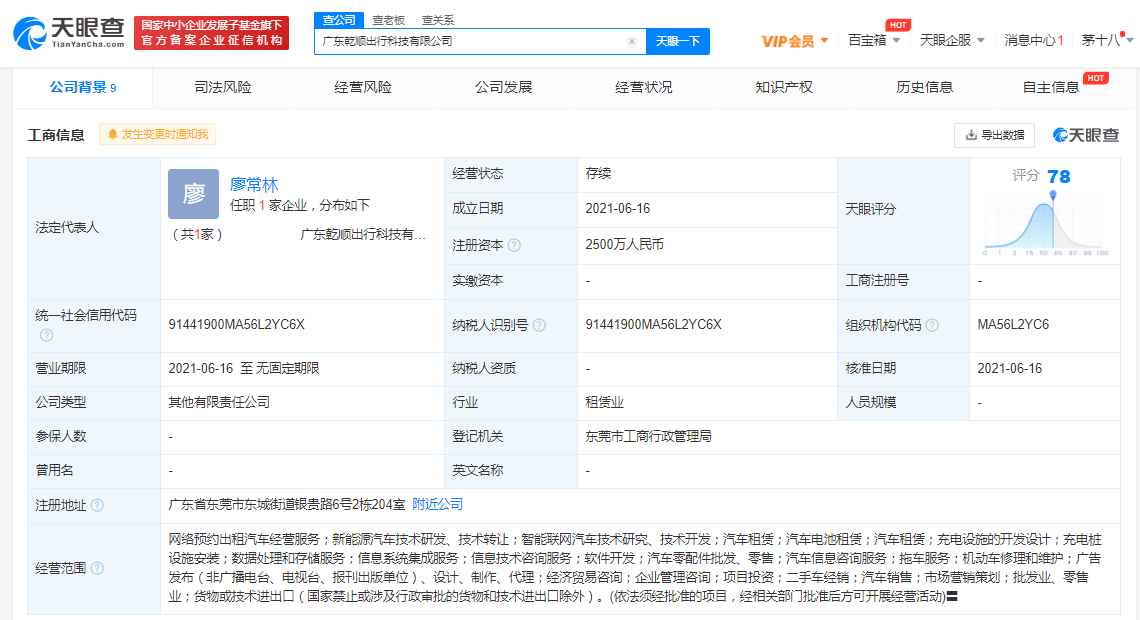The image size is (1140, 620).
Task: Click help icon beside 组织机构代码
Action: point(932,326)
